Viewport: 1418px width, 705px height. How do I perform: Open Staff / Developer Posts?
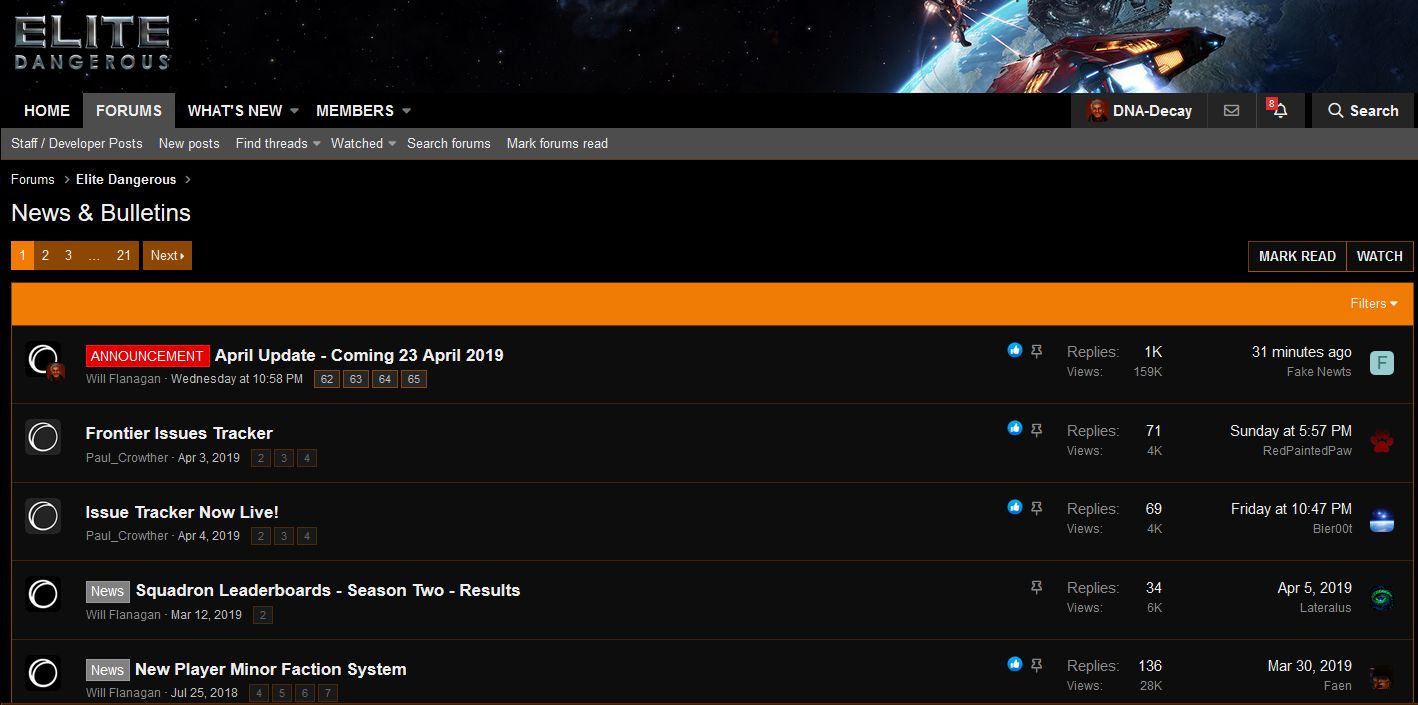[x=77, y=143]
